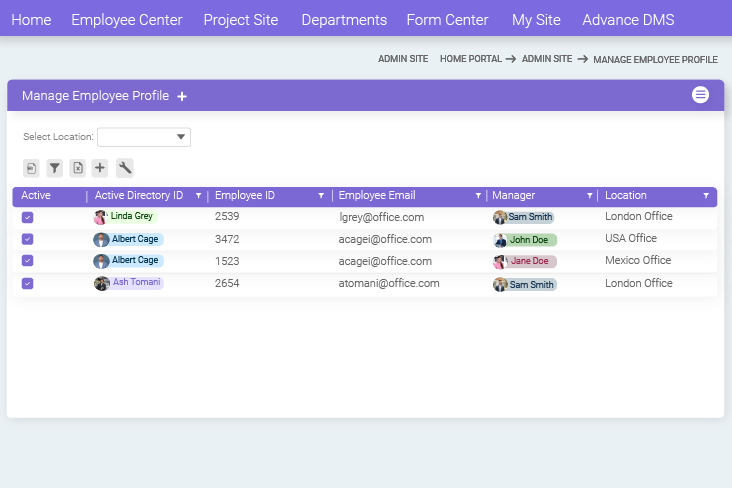Click the document export icon in toolbar

click(x=31, y=168)
